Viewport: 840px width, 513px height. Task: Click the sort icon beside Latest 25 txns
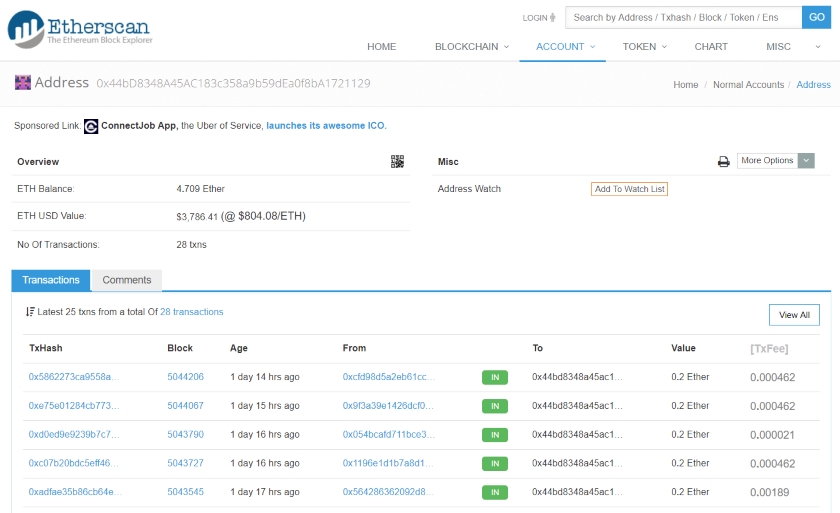30,312
